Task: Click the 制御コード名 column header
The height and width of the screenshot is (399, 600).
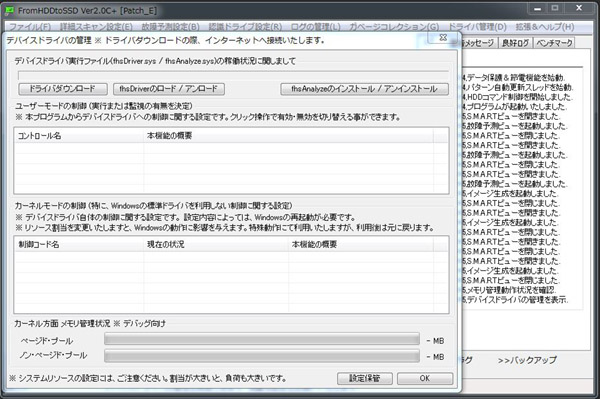Action: tap(79, 244)
